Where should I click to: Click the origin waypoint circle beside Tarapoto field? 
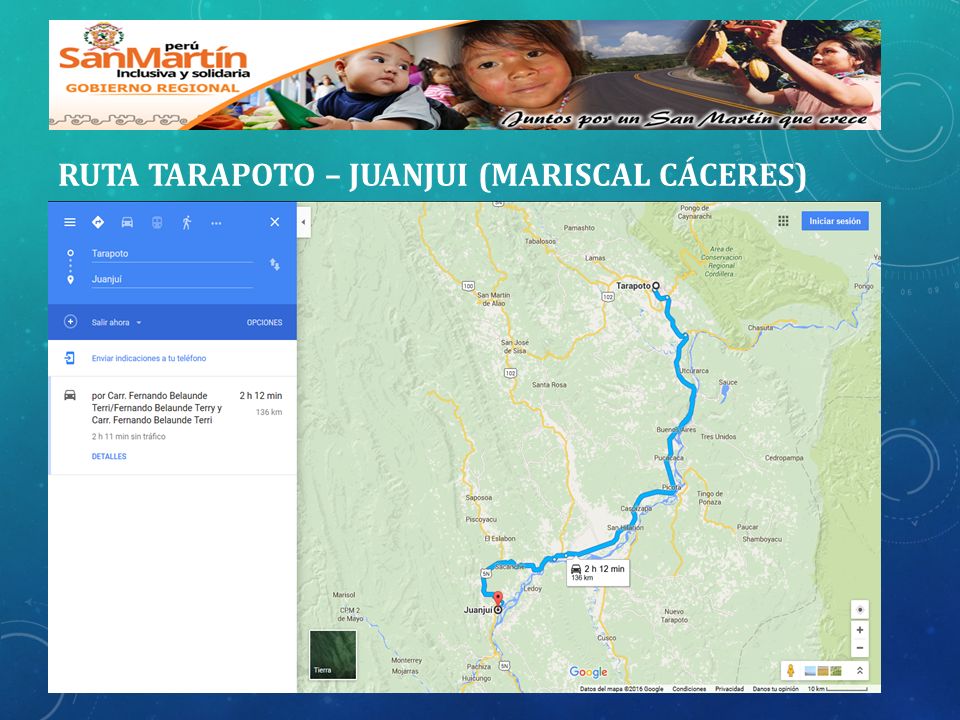pos(70,253)
